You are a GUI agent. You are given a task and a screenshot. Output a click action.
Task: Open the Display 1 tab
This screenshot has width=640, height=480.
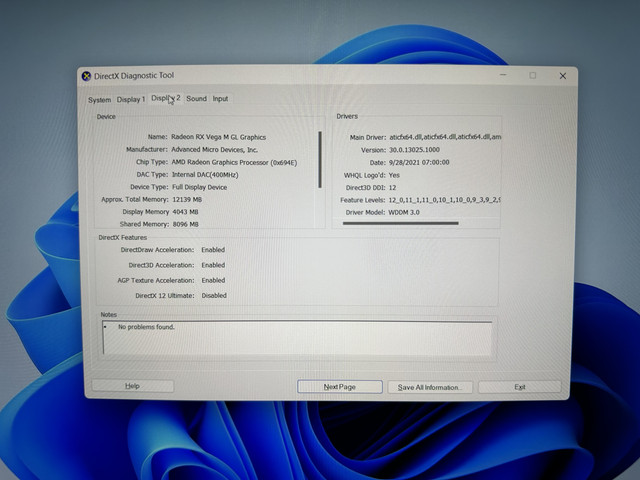(x=131, y=99)
